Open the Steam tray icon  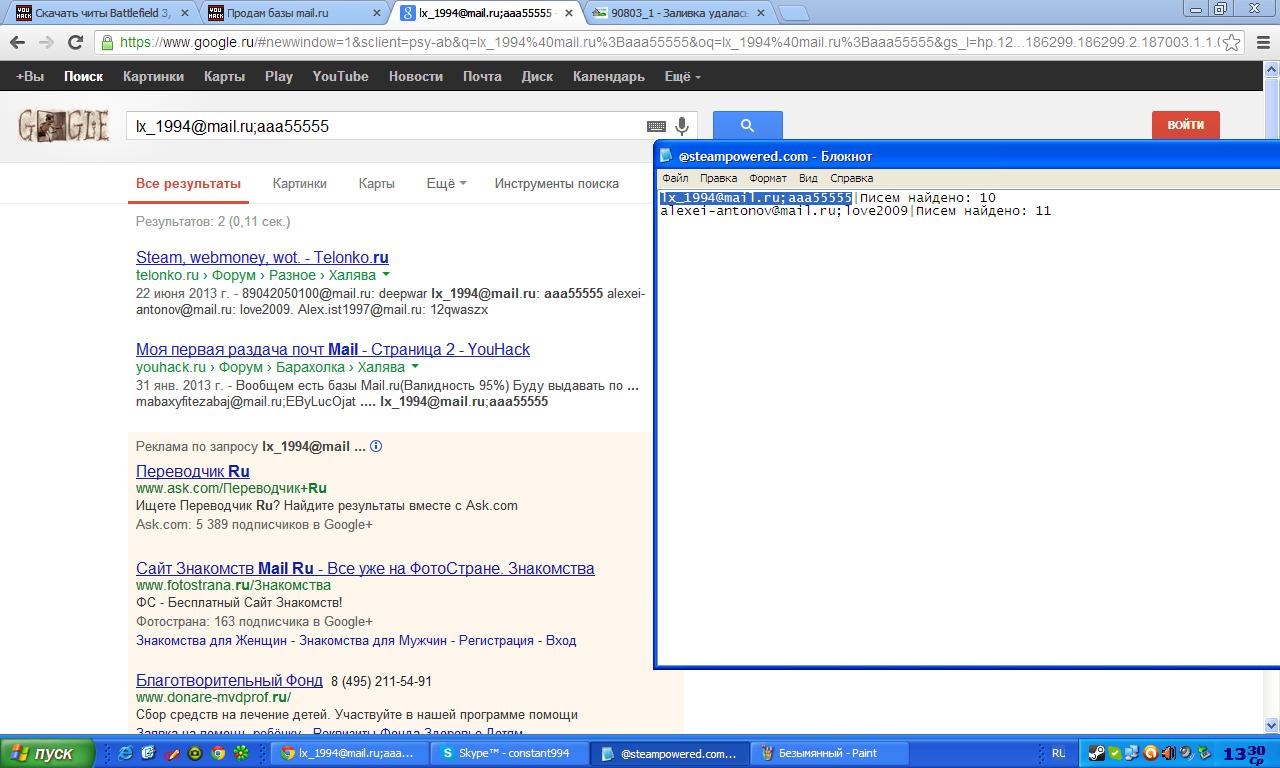tap(1097, 753)
